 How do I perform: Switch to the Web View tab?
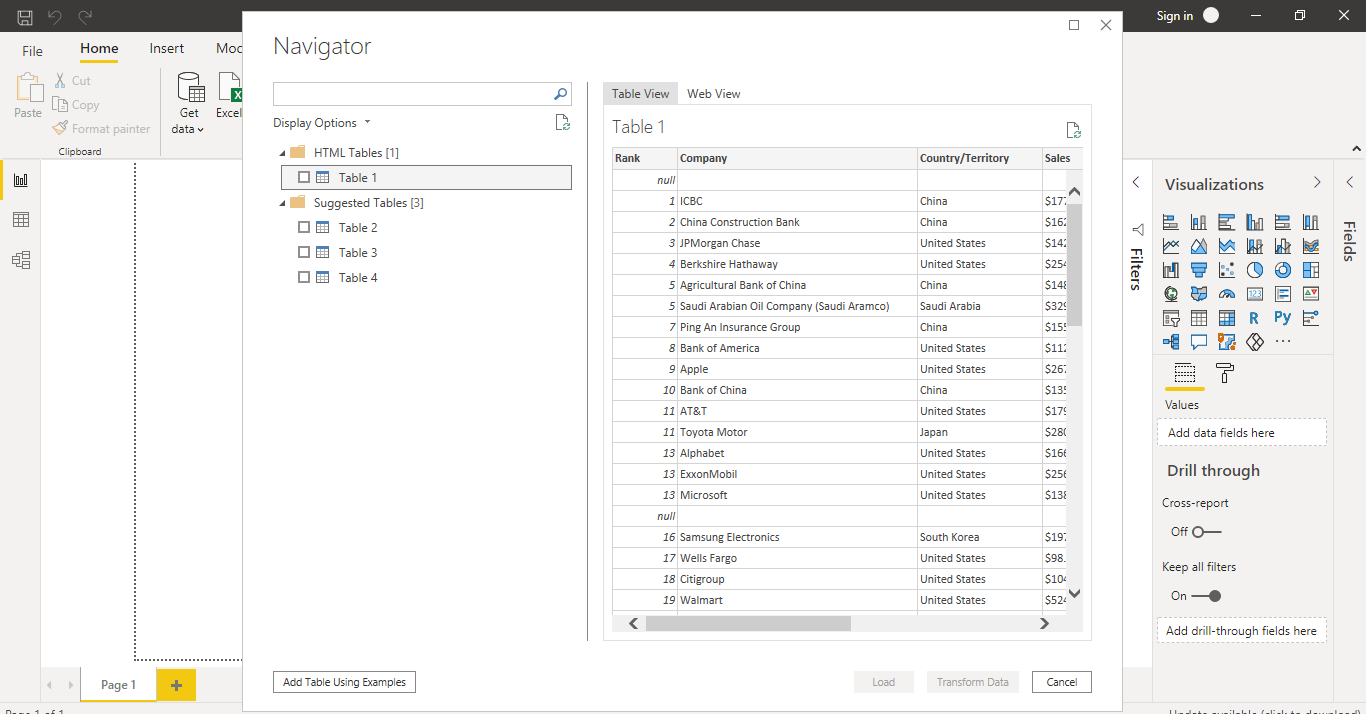coord(714,93)
